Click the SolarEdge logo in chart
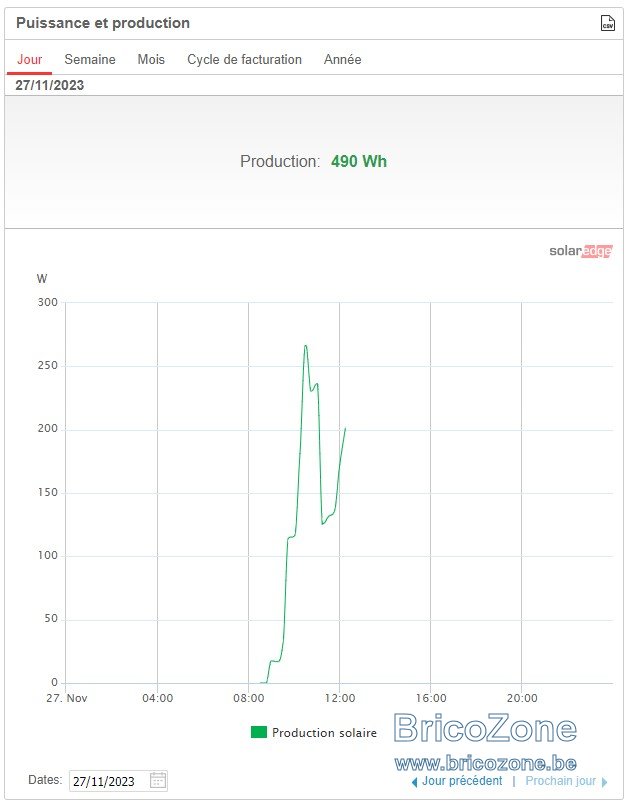The width and height of the screenshot is (630, 807). point(581,251)
